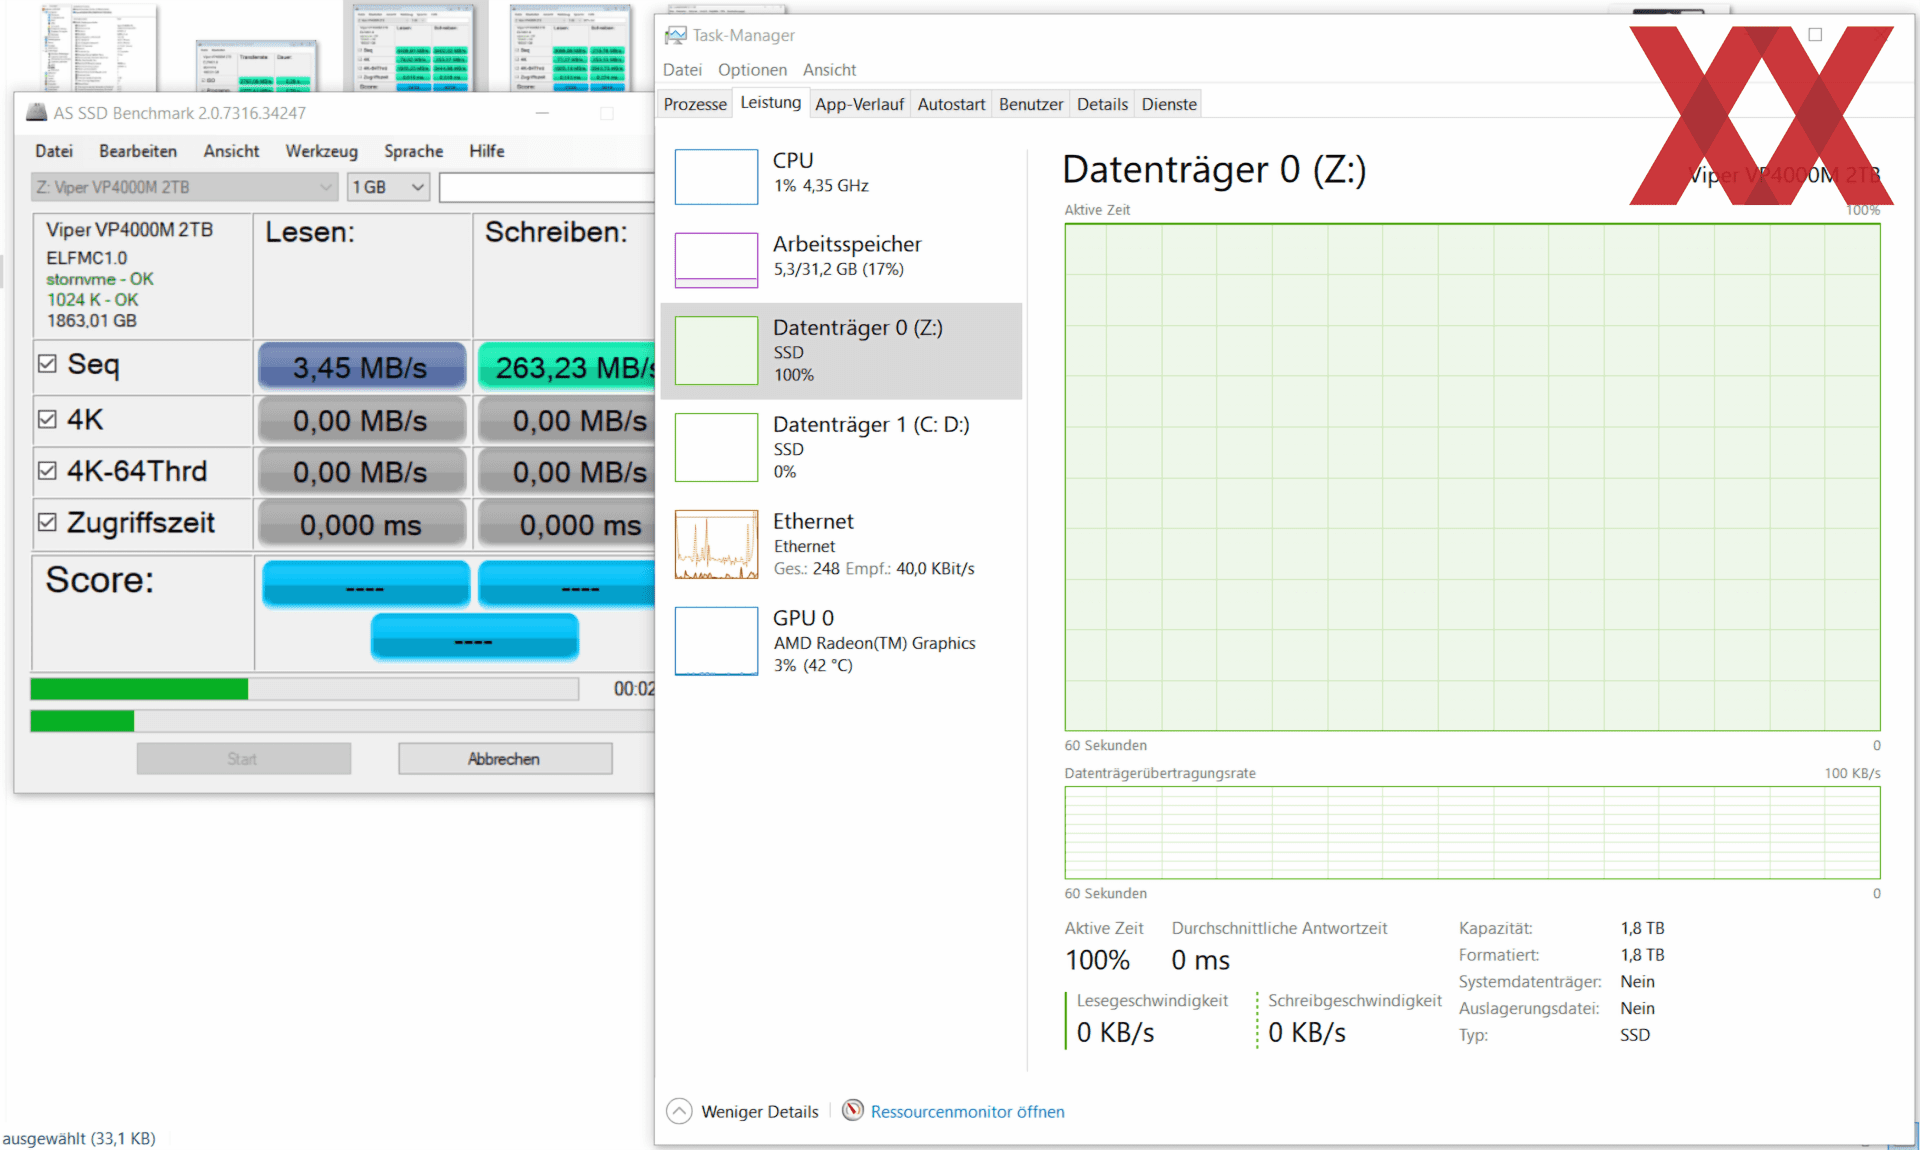Screen dimensions: 1920x1150
Task: Switch to the Details tab
Action: (1102, 104)
